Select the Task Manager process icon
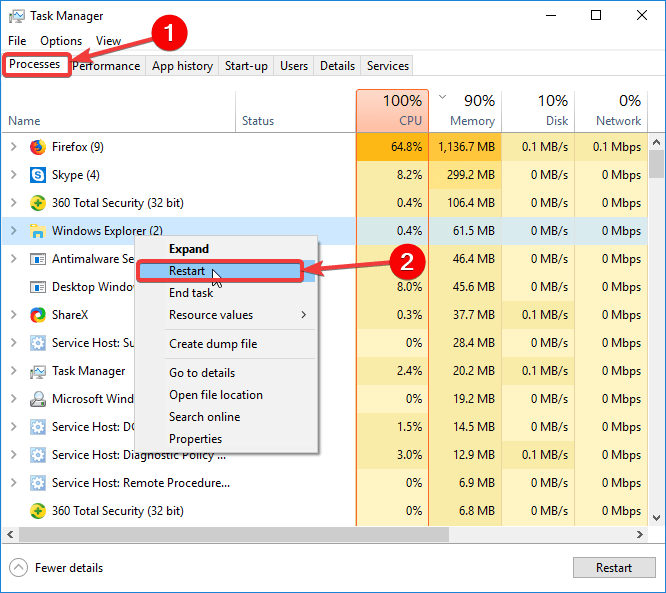Viewport: 666px width, 593px height. [x=38, y=371]
